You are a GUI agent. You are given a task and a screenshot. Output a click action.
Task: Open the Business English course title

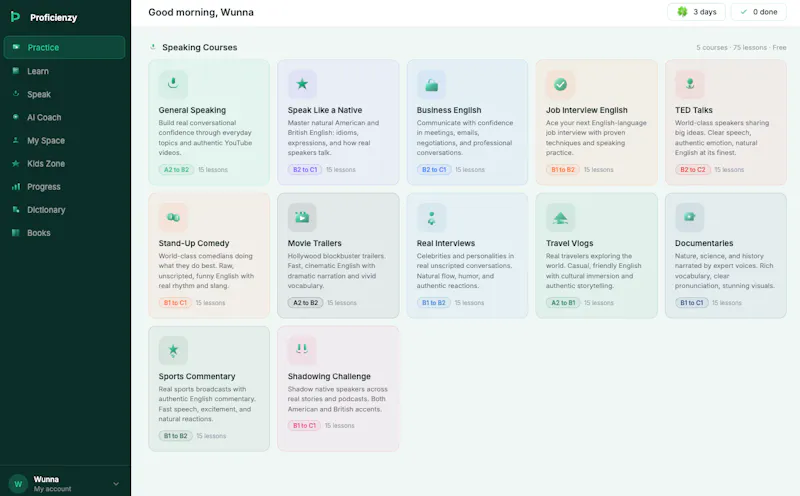[448, 110]
